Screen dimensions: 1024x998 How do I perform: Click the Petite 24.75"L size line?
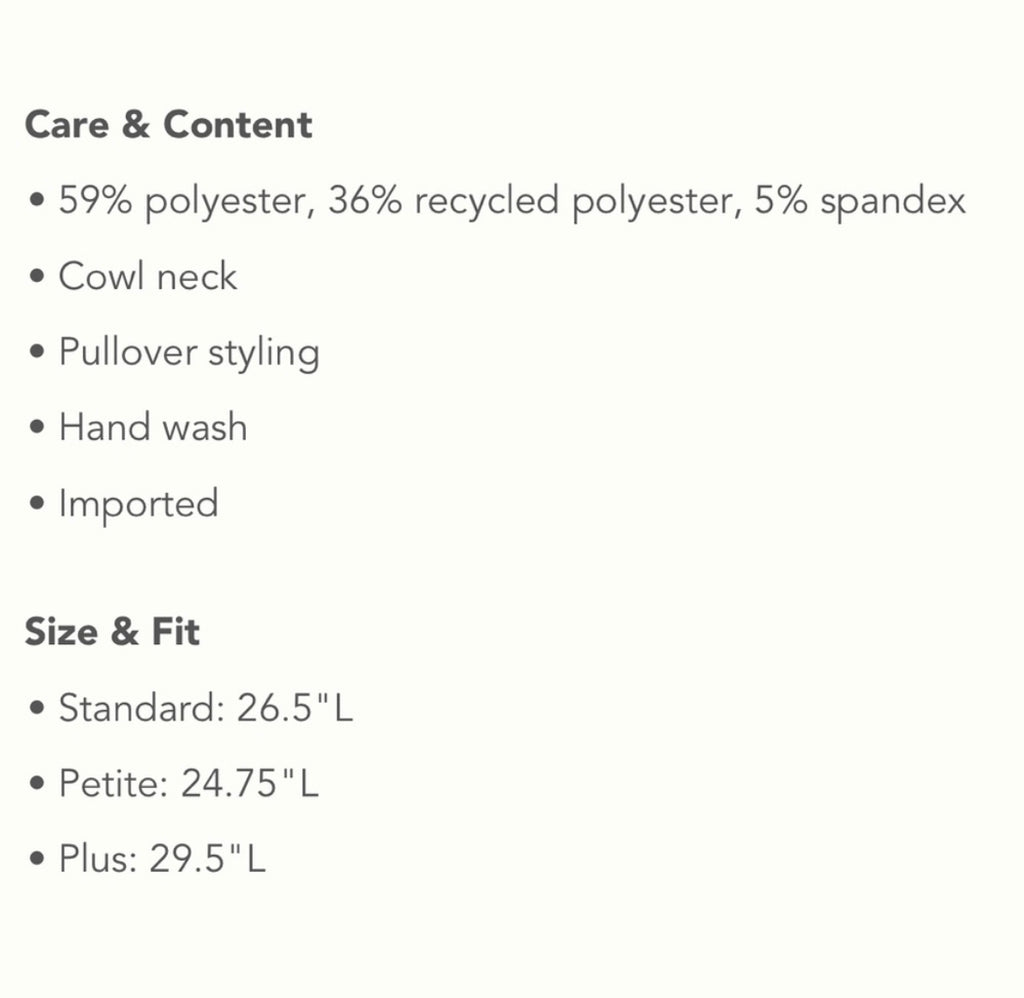tap(189, 783)
